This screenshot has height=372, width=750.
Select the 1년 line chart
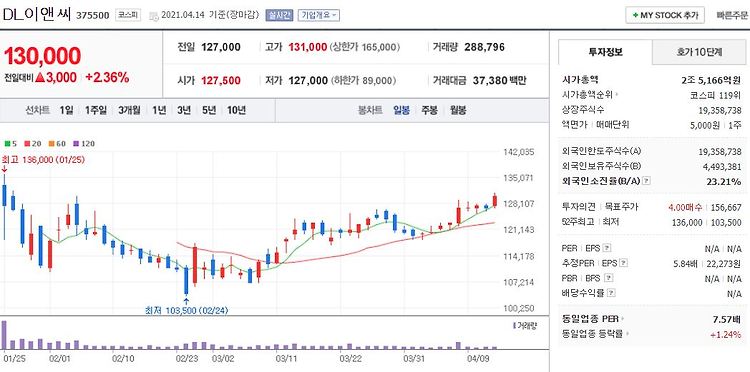(159, 110)
